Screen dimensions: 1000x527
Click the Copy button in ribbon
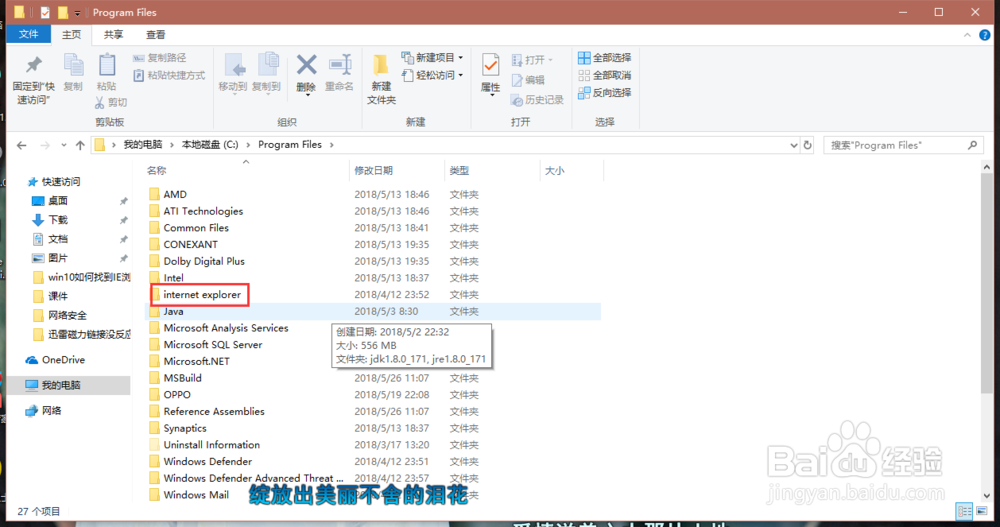(x=73, y=73)
